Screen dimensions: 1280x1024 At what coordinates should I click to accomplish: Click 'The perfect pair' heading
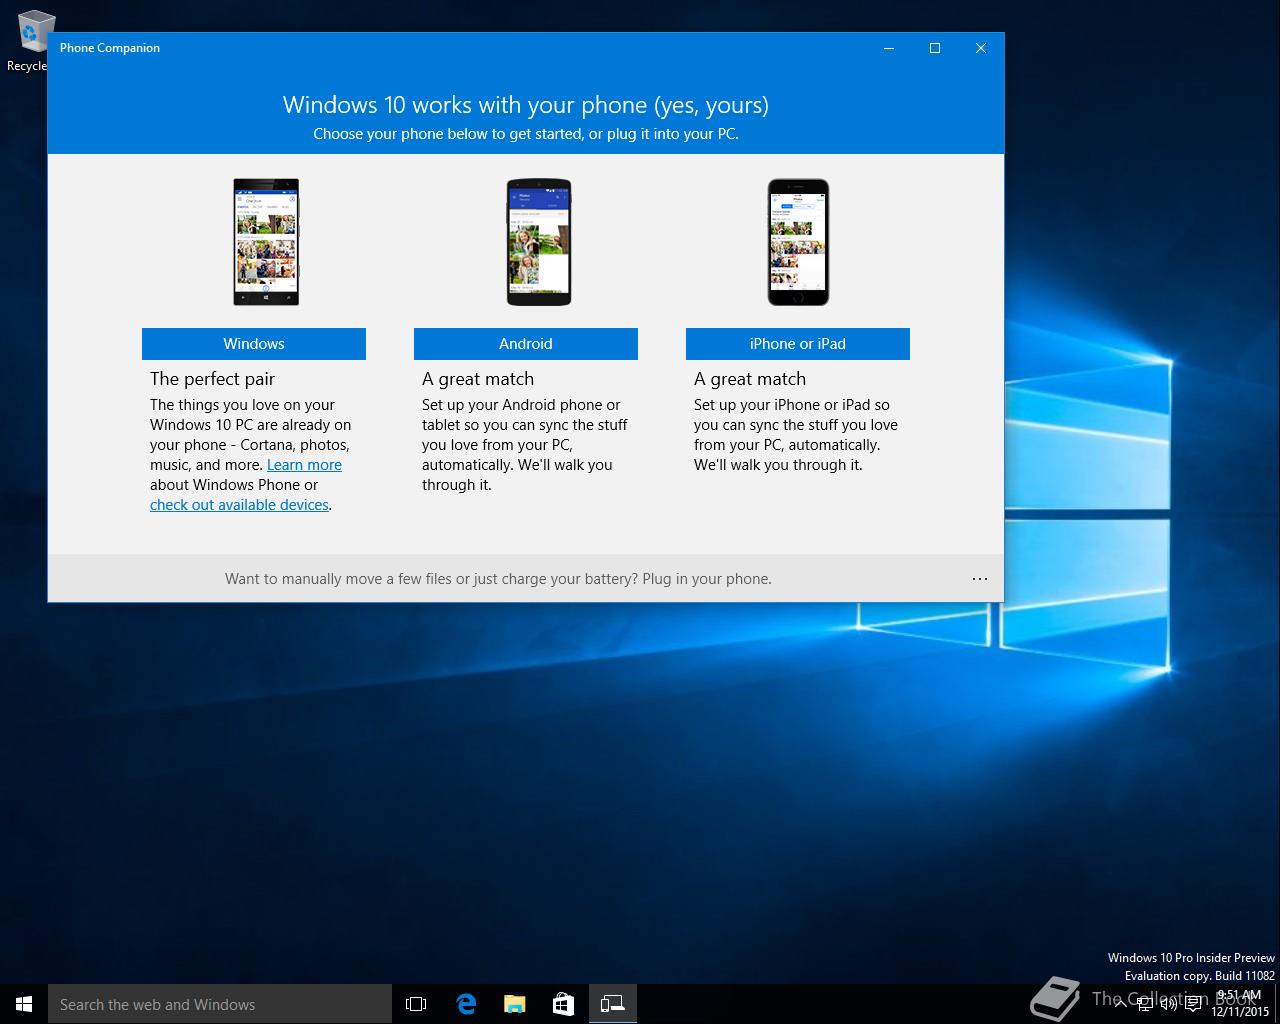[x=212, y=379]
